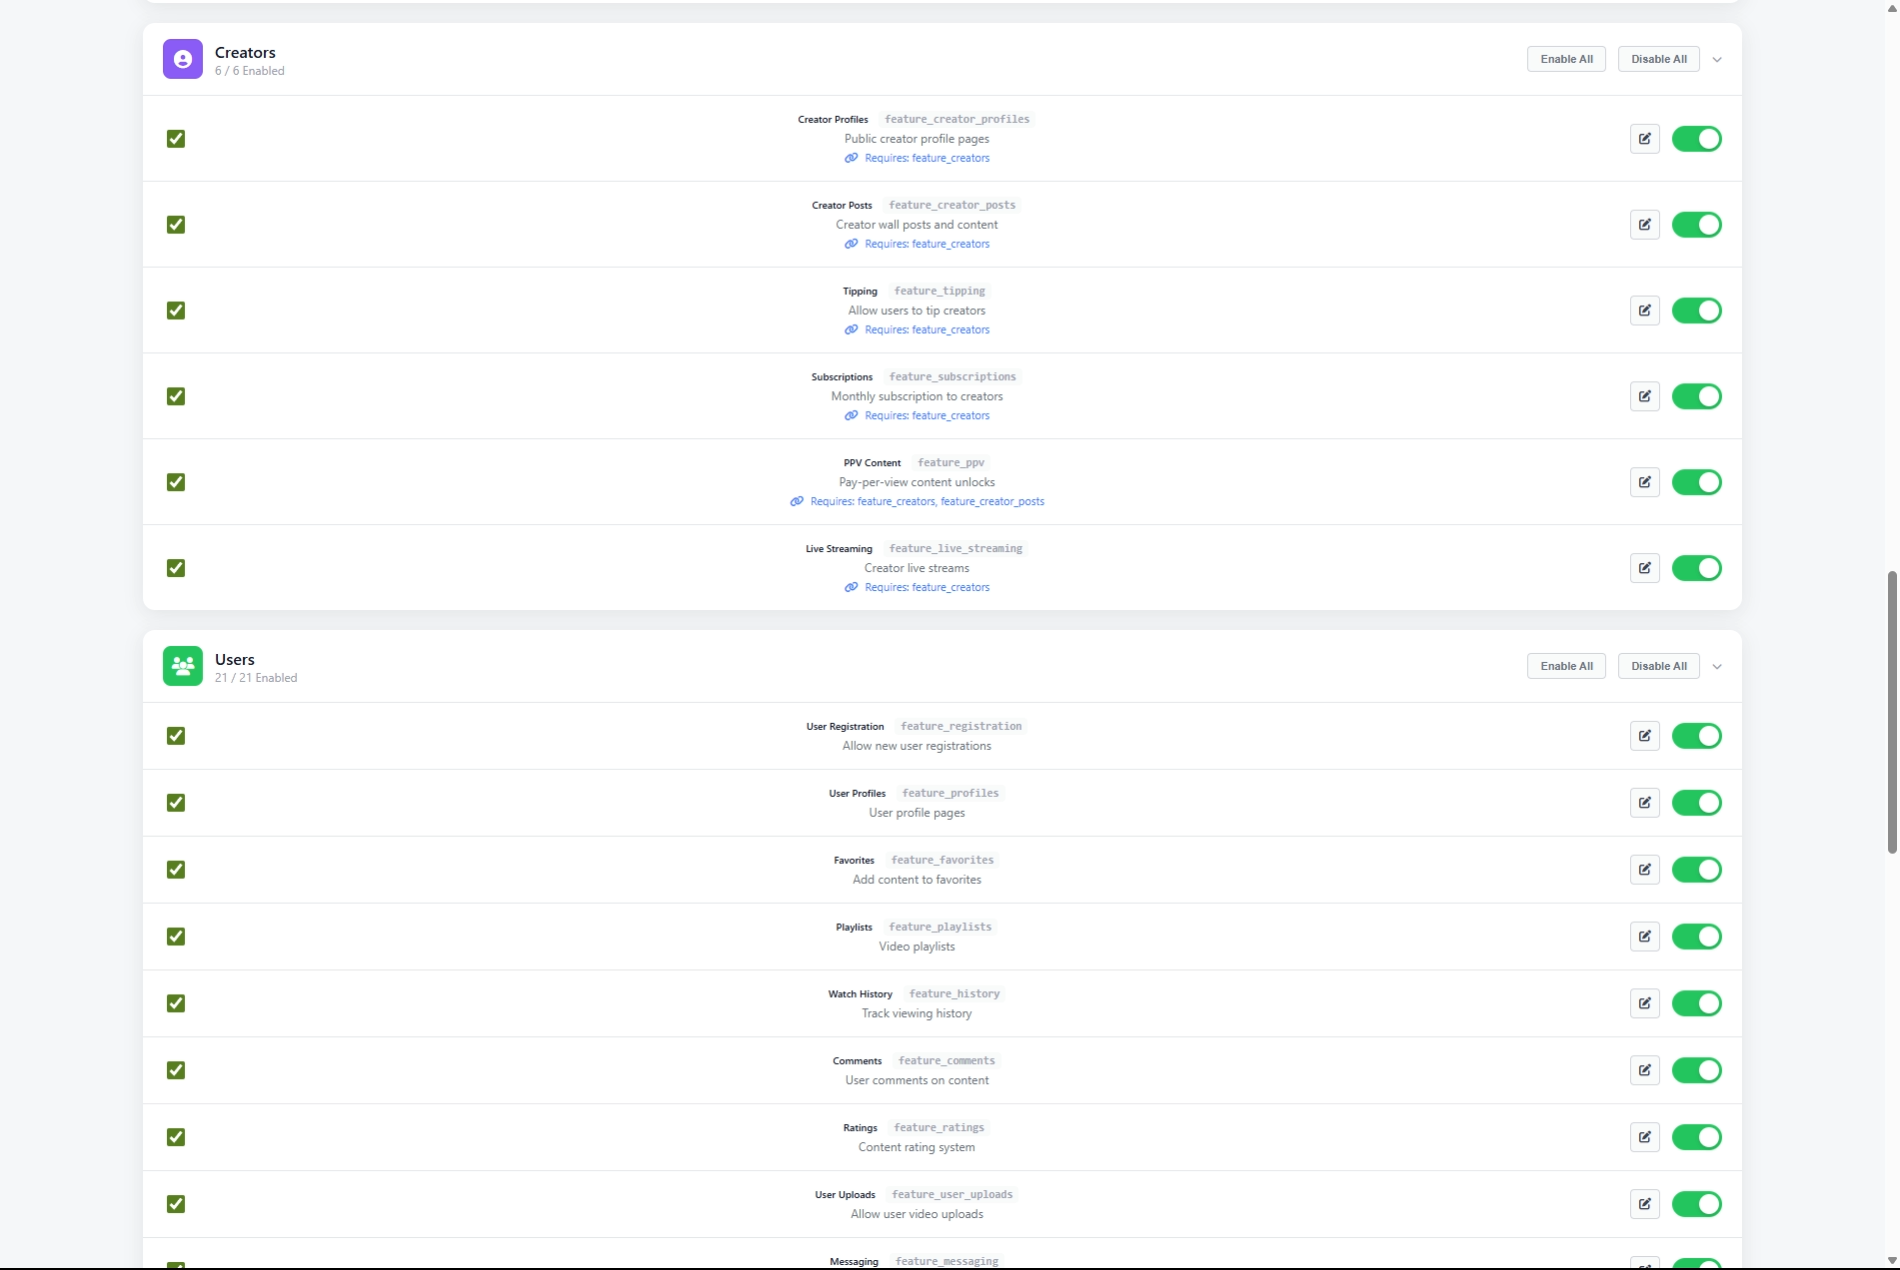
Task: Click the green Users group icon
Action: coord(182,666)
